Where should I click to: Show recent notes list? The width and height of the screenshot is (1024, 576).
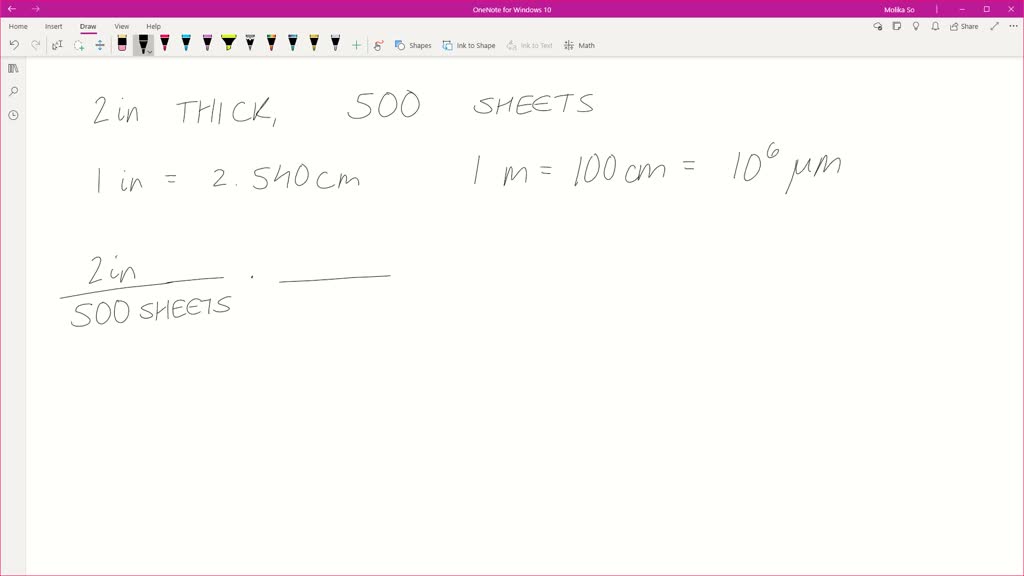click(x=12, y=114)
